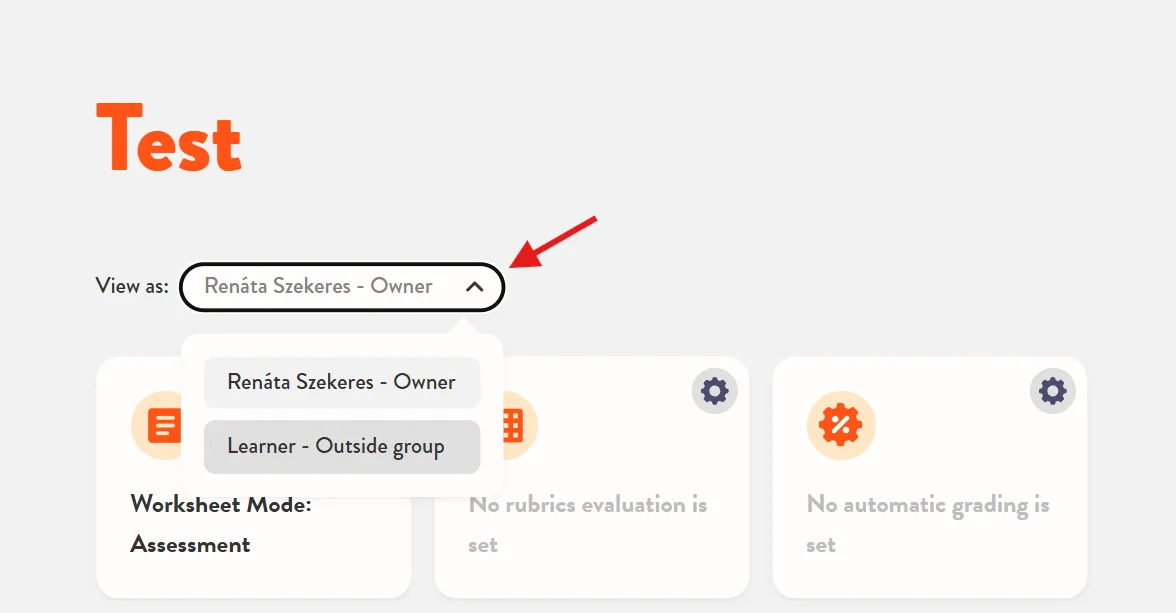The width and height of the screenshot is (1176, 613).
Task: Click selected Renáta Szekeres - Owner value text
Action: 318,286
